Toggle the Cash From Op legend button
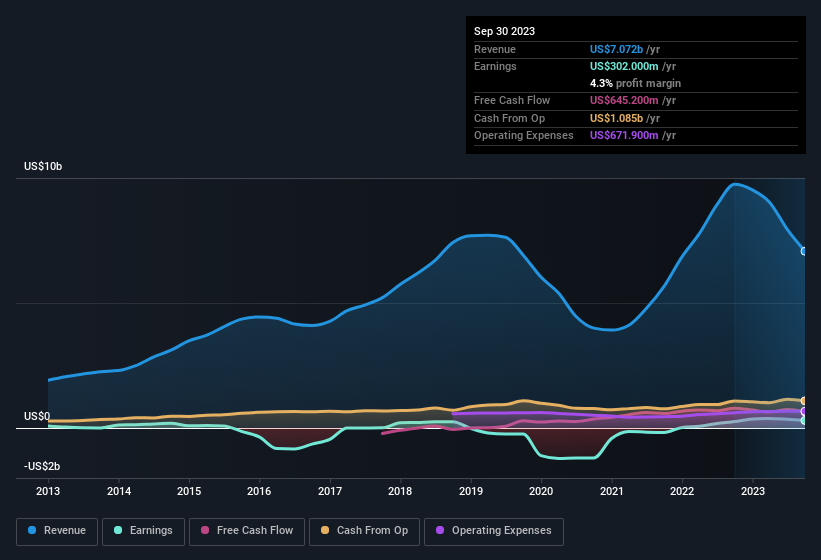Image resolution: width=821 pixels, height=560 pixels. (364, 531)
